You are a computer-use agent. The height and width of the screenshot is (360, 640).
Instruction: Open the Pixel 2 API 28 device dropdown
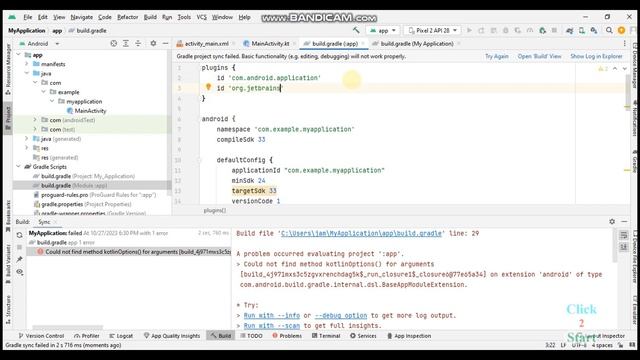pyautogui.click(x=433, y=30)
